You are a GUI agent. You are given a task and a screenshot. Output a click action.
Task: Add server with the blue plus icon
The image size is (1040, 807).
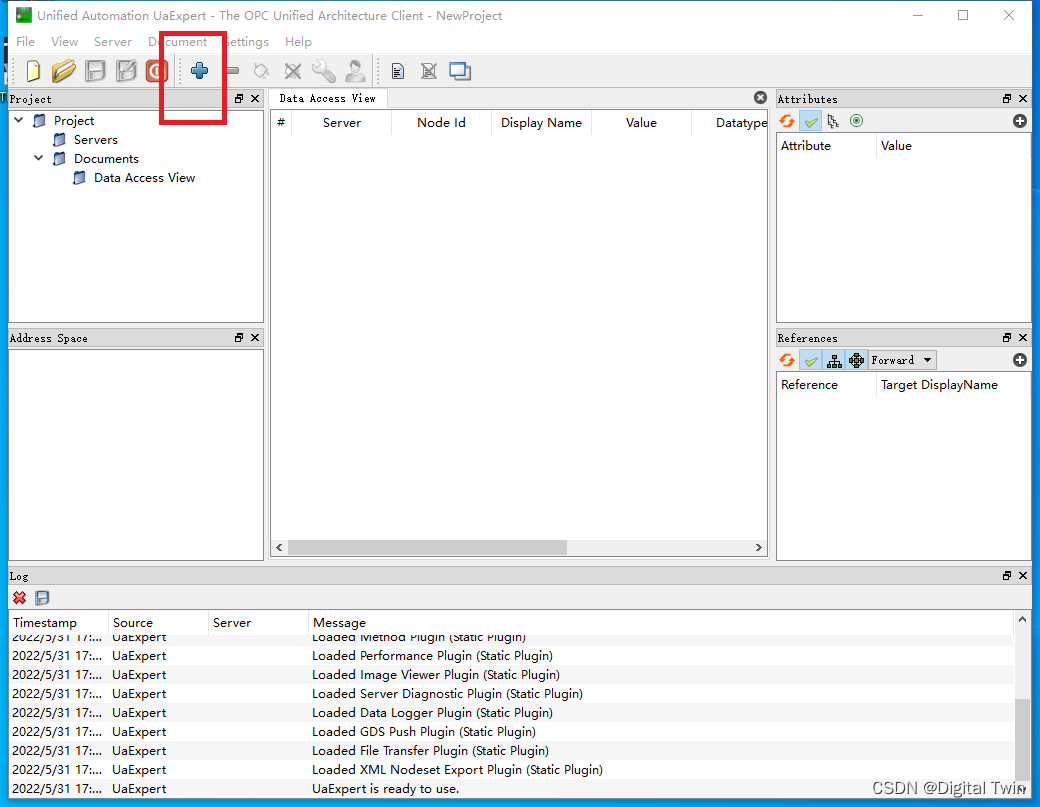tap(200, 70)
